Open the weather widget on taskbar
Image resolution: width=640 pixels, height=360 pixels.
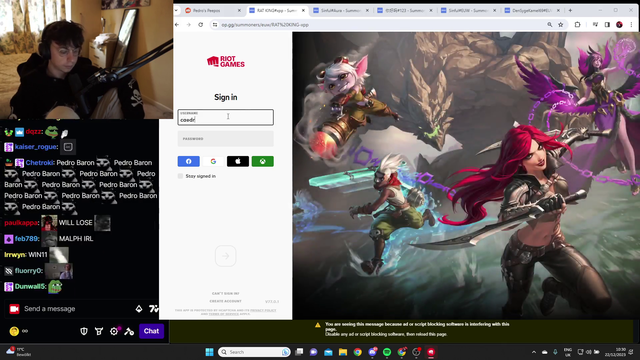pyautogui.click(x=18, y=351)
